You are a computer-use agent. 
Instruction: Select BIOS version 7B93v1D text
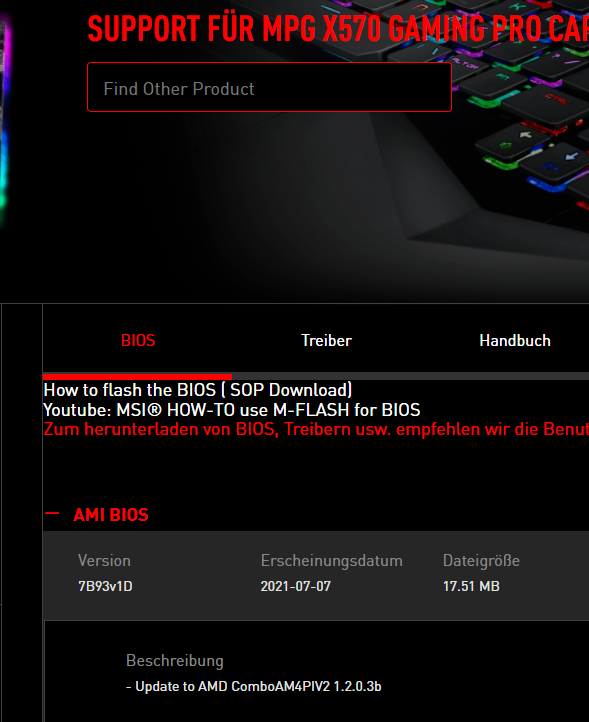pyautogui.click(x=105, y=586)
